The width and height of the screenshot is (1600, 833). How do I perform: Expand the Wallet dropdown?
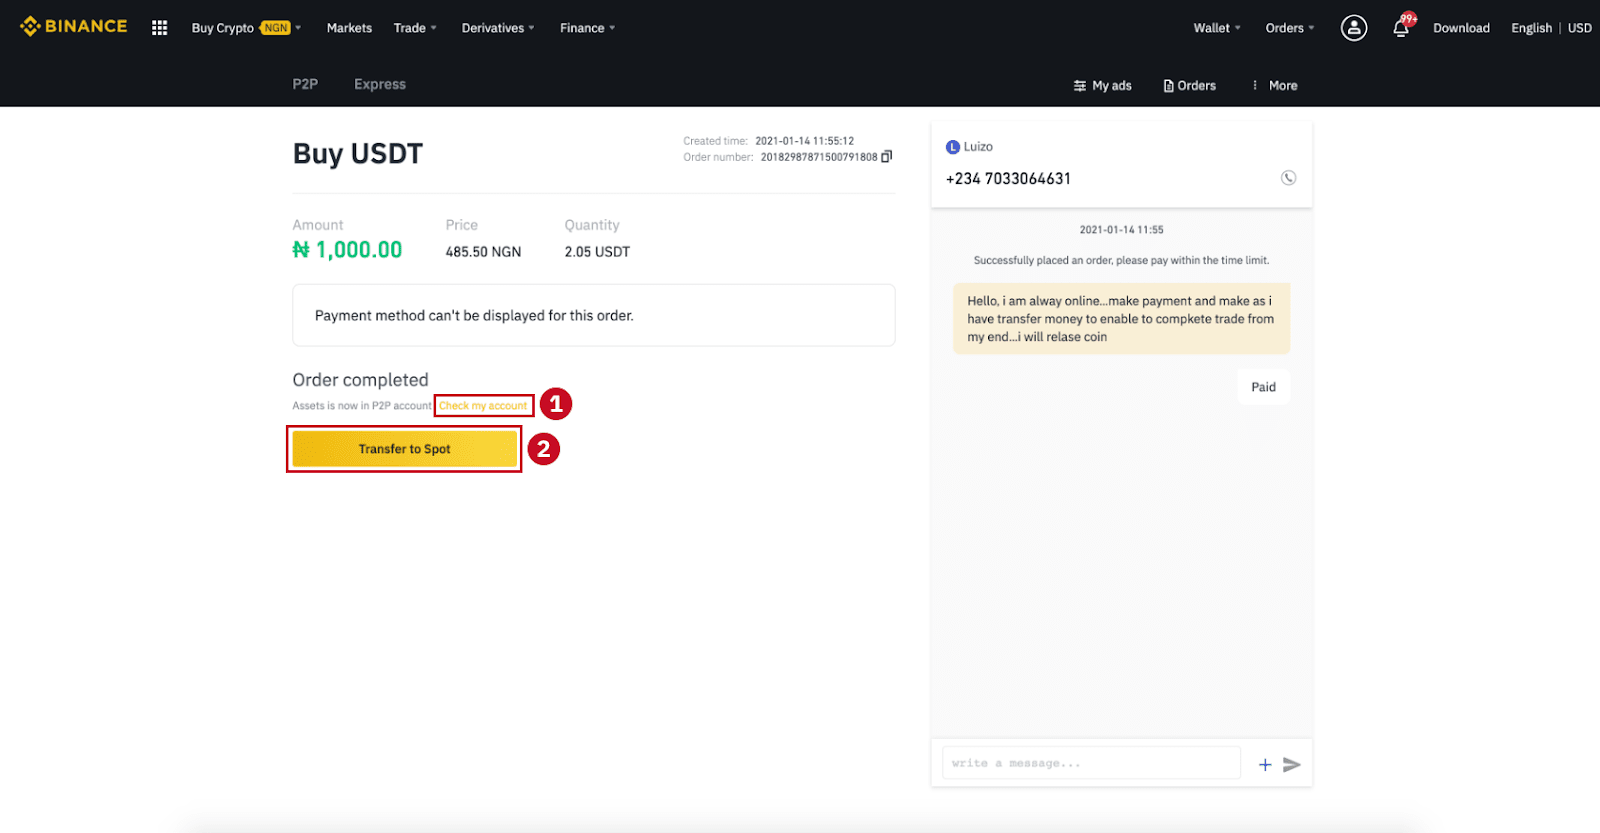click(x=1217, y=28)
